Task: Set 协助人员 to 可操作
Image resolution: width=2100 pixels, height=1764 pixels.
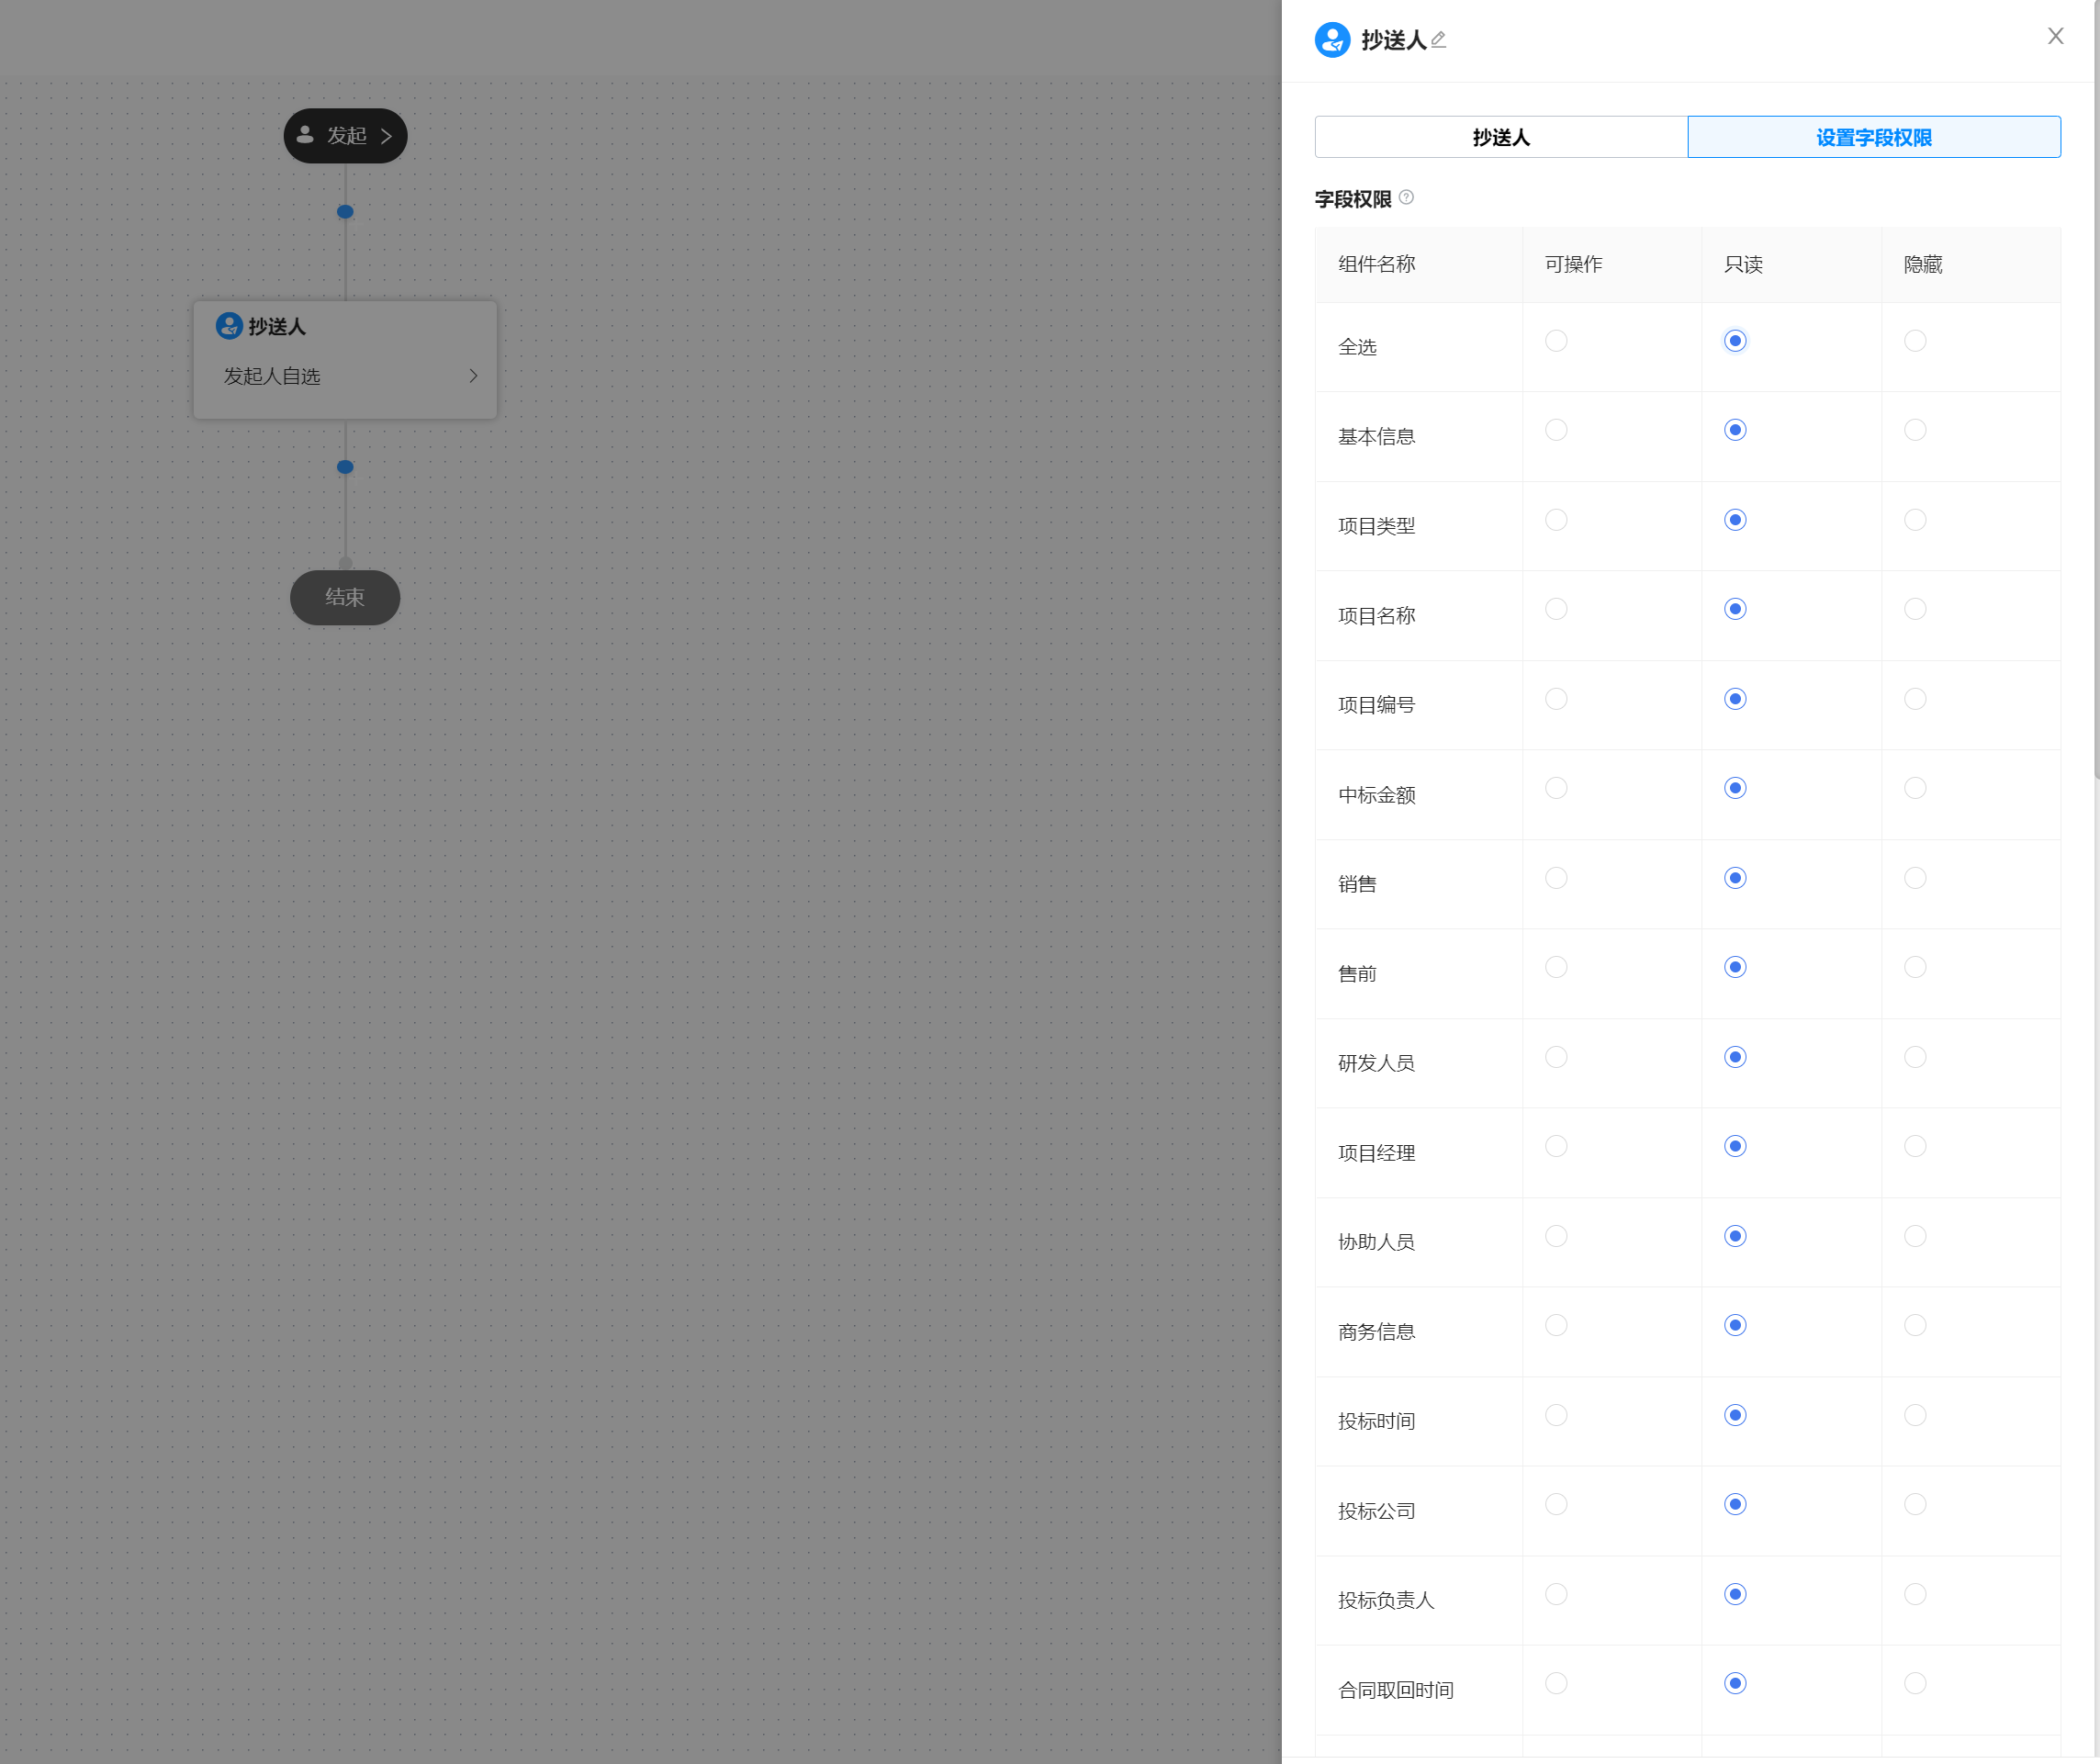Action: pos(1556,1236)
